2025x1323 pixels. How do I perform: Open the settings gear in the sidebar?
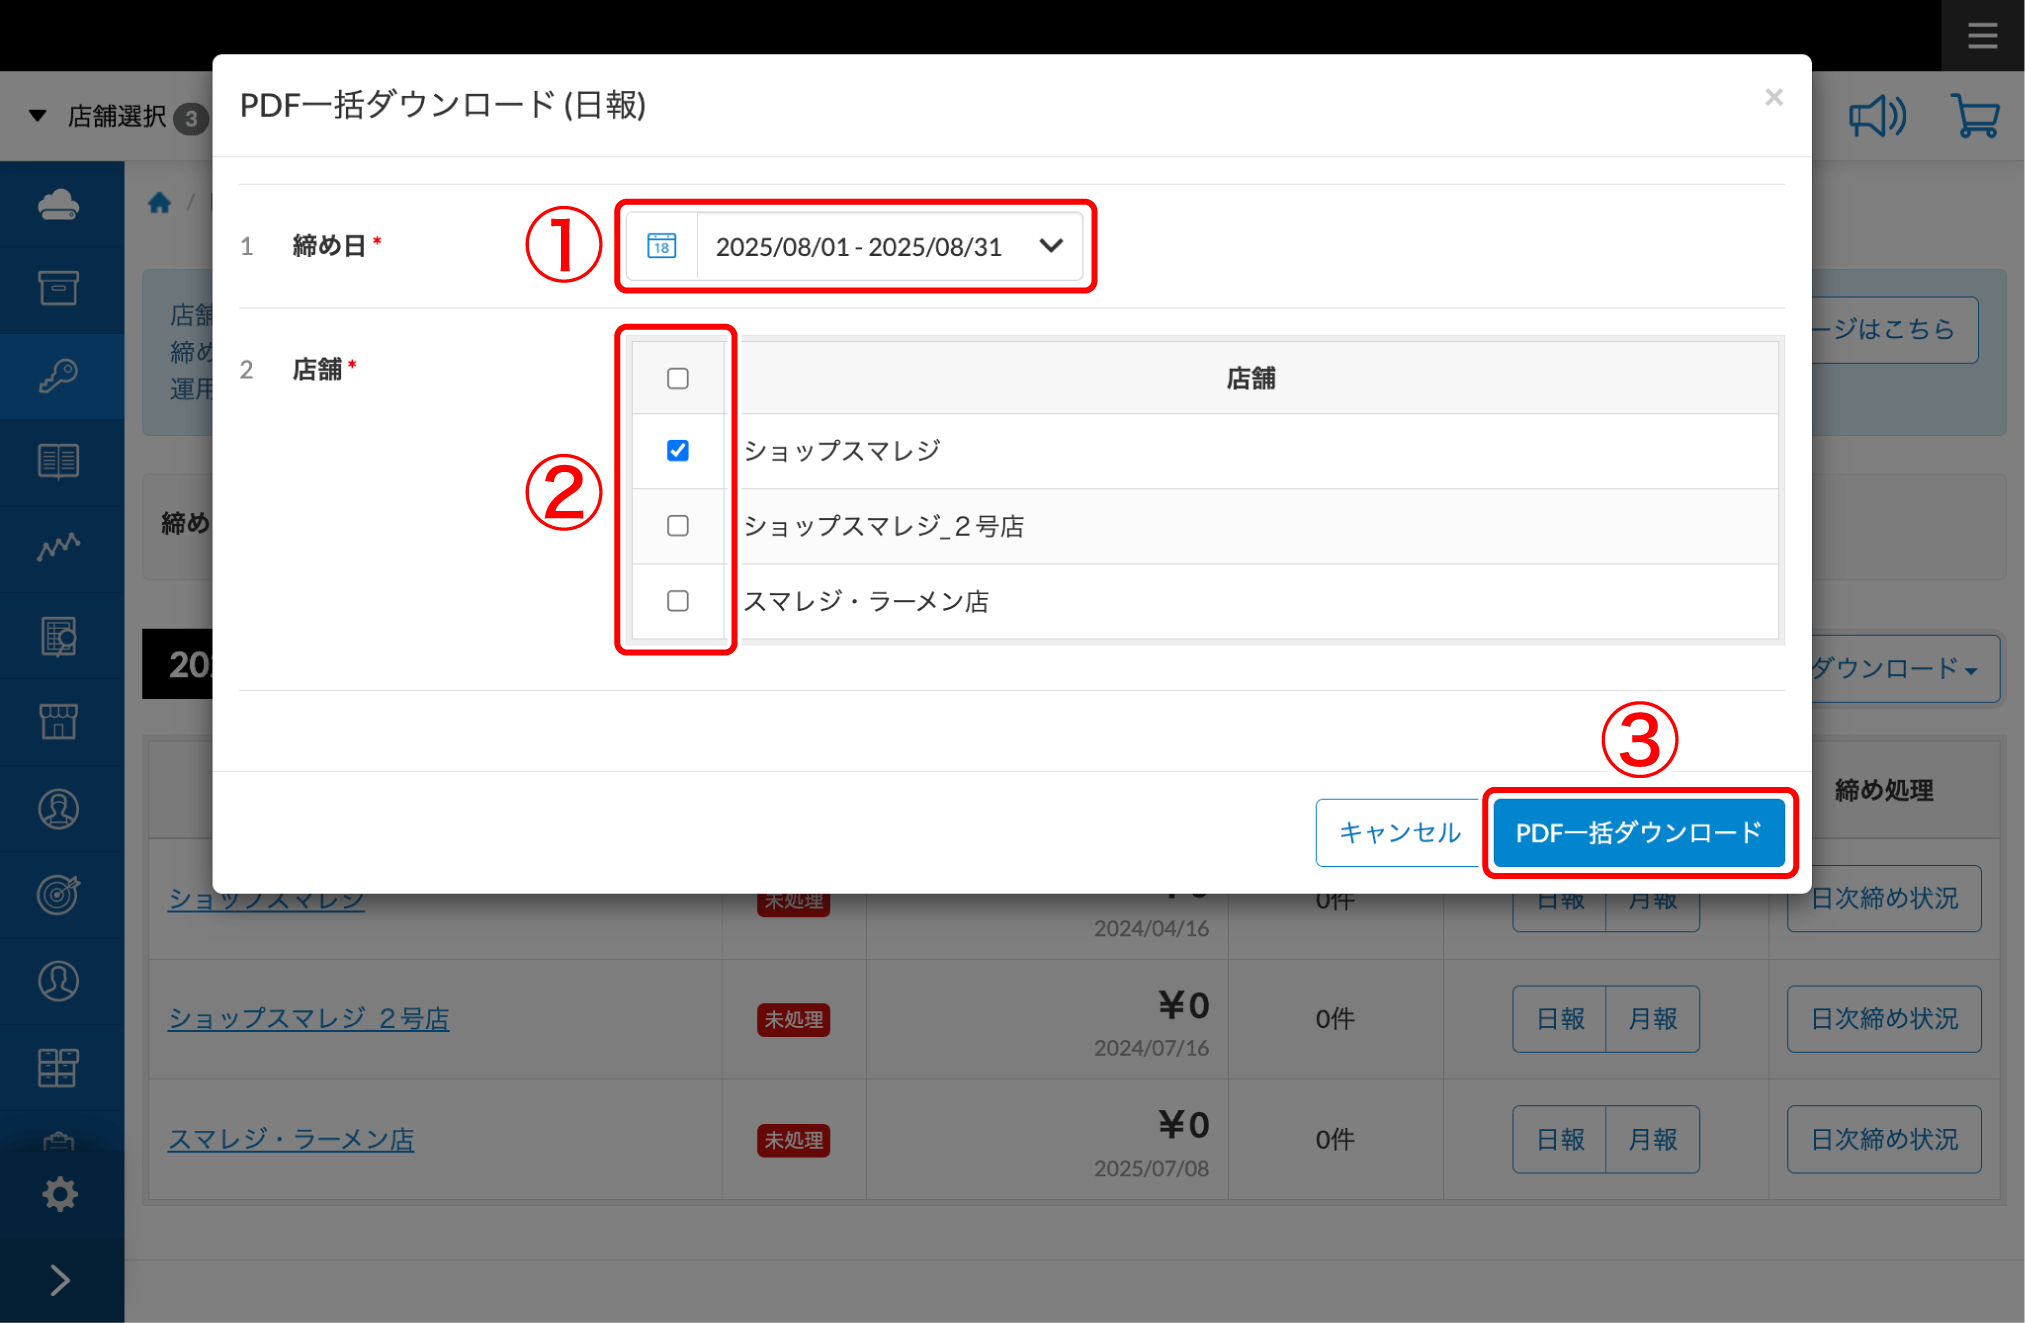point(60,1194)
